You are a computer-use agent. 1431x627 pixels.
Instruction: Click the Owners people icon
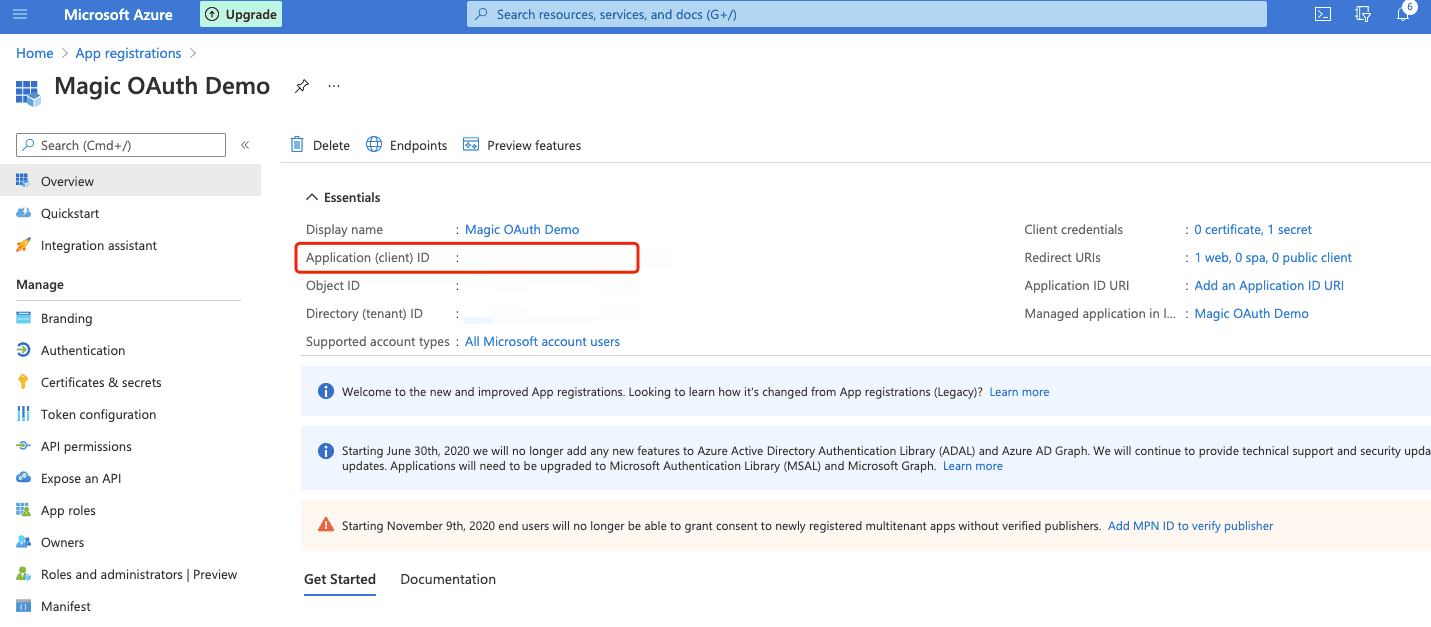pos(23,542)
